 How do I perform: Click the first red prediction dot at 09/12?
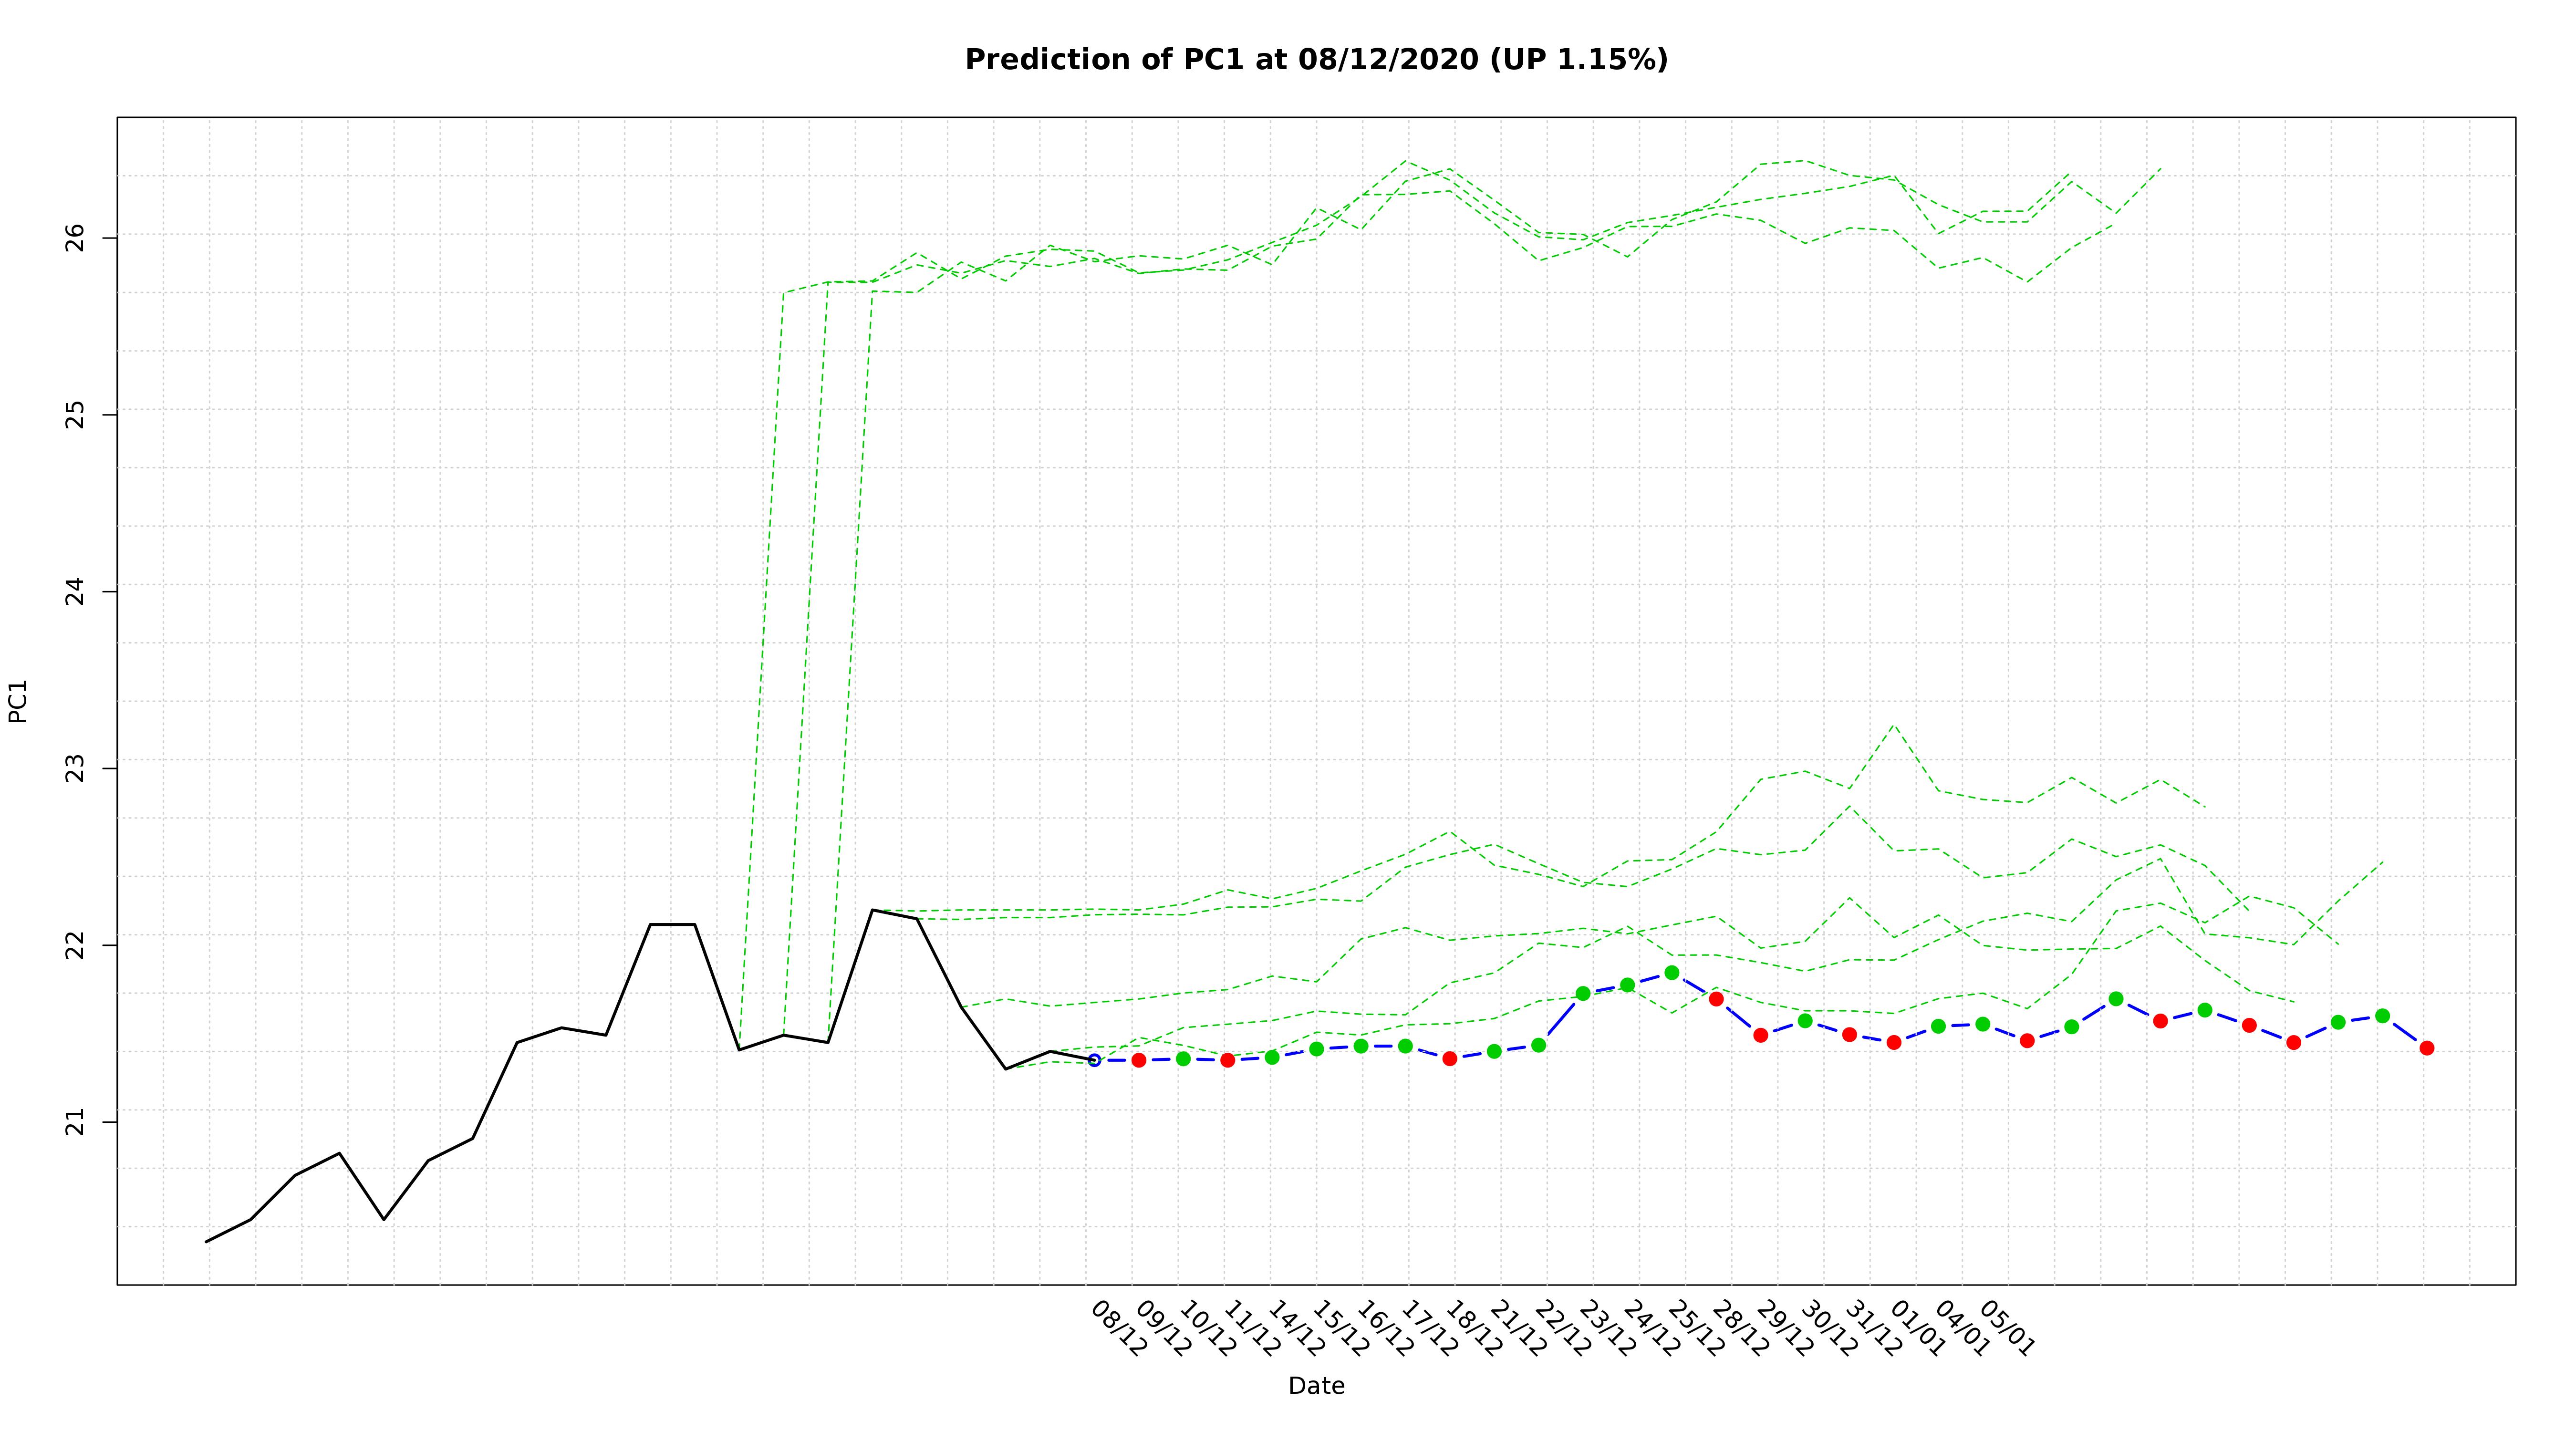click(x=1138, y=1060)
